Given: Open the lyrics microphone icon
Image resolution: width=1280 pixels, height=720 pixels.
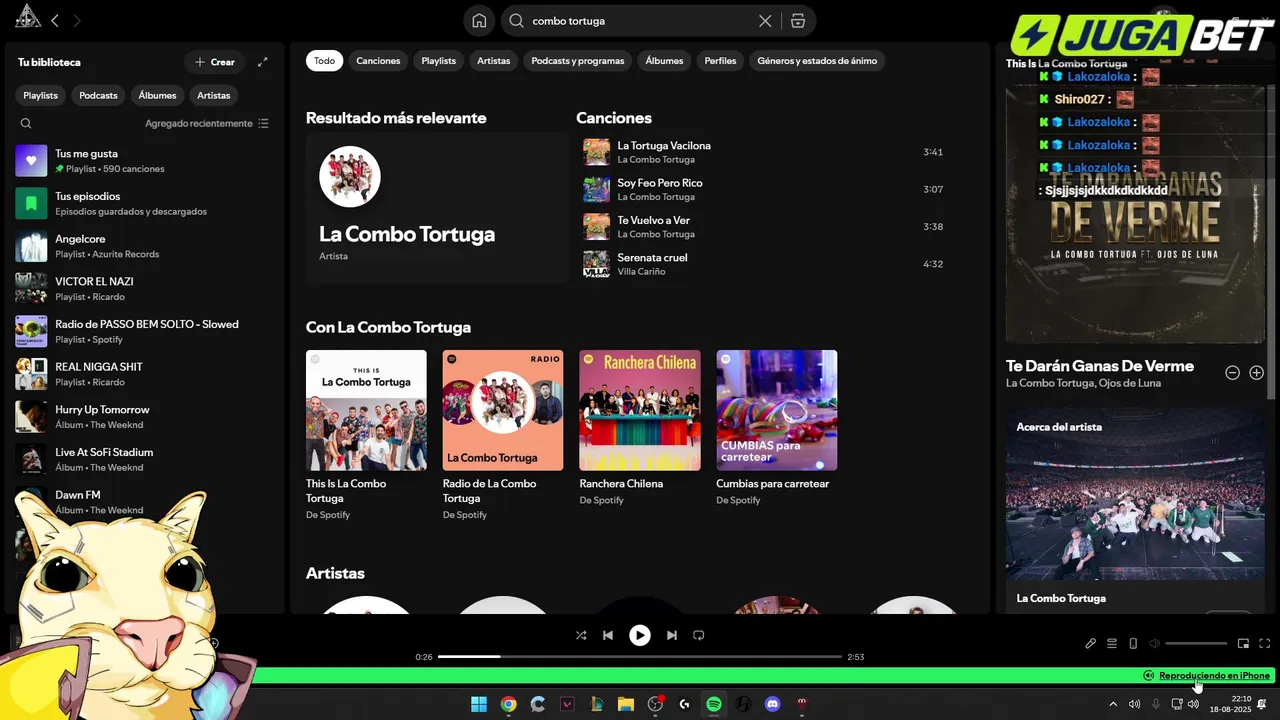Looking at the screenshot, I should coord(1090,644).
